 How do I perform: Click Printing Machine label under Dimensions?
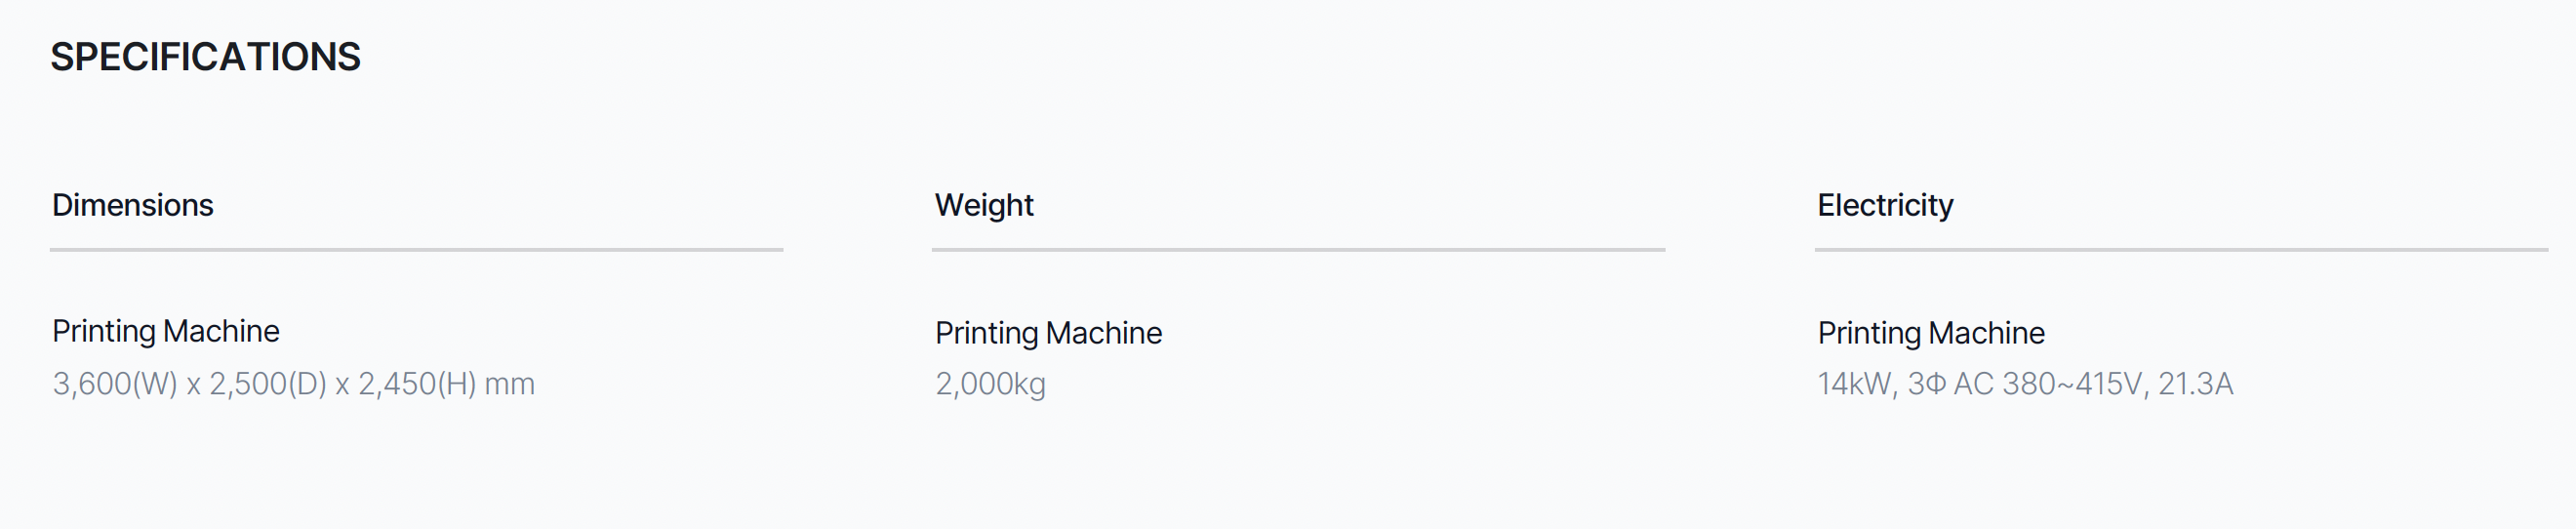pos(166,331)
